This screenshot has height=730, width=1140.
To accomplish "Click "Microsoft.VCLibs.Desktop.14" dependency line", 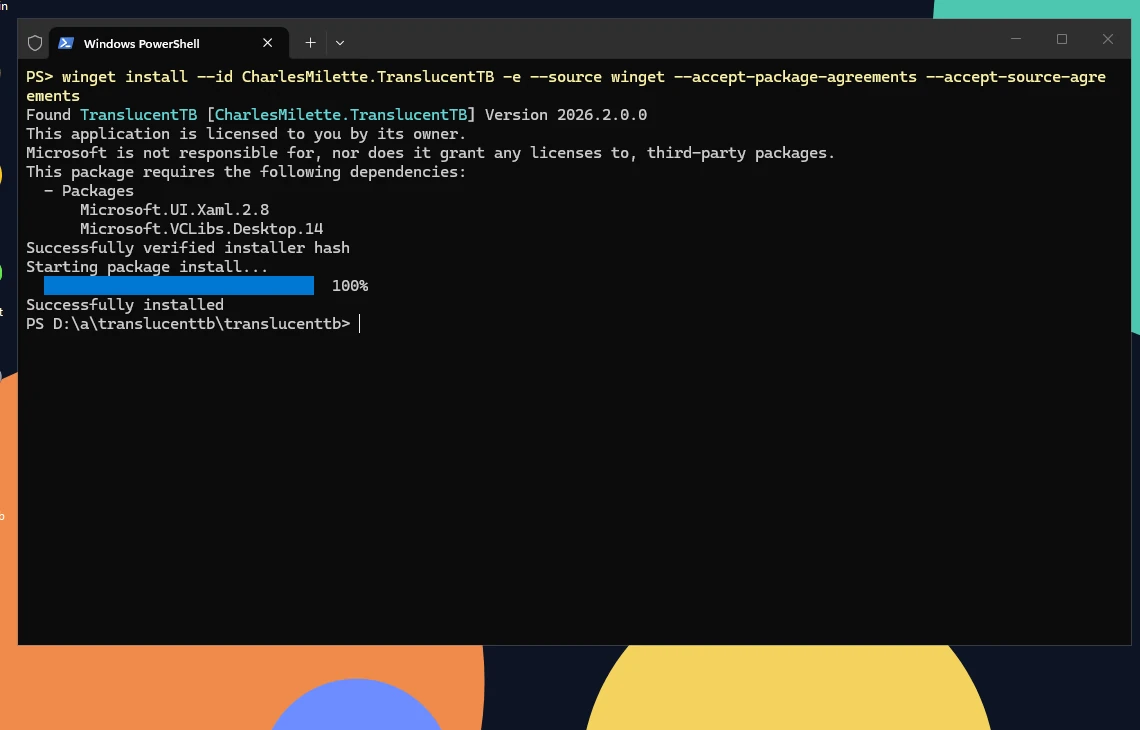I will pos(201,229).
